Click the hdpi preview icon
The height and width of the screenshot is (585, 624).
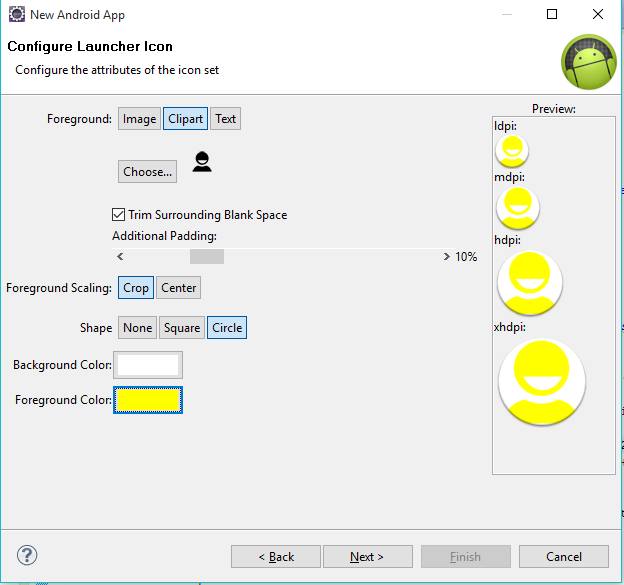[x=530, y=283]
